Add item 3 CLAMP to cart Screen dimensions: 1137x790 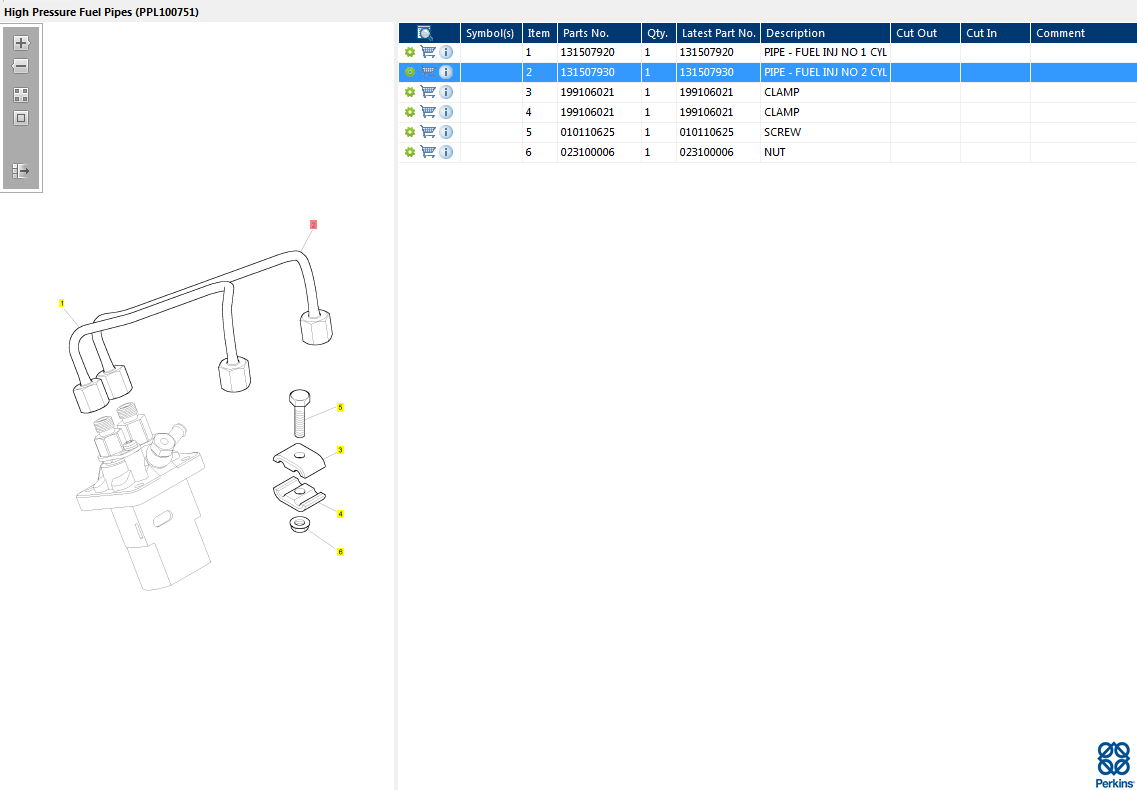pos(428,92)
